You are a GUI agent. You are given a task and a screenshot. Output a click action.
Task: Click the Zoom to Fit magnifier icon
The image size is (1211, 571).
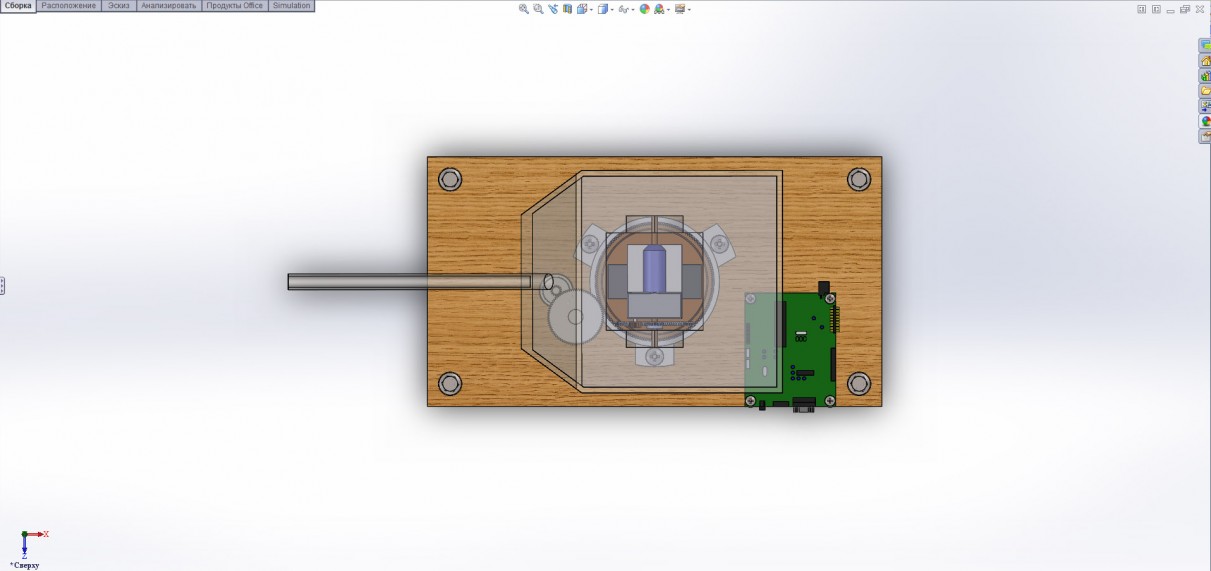point(524,9)
